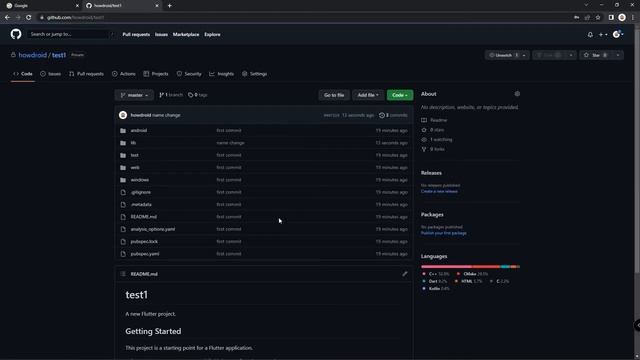Viewport: 640px width, 360px height.
Task: Click Create a new release
Action: click(439, 191)
